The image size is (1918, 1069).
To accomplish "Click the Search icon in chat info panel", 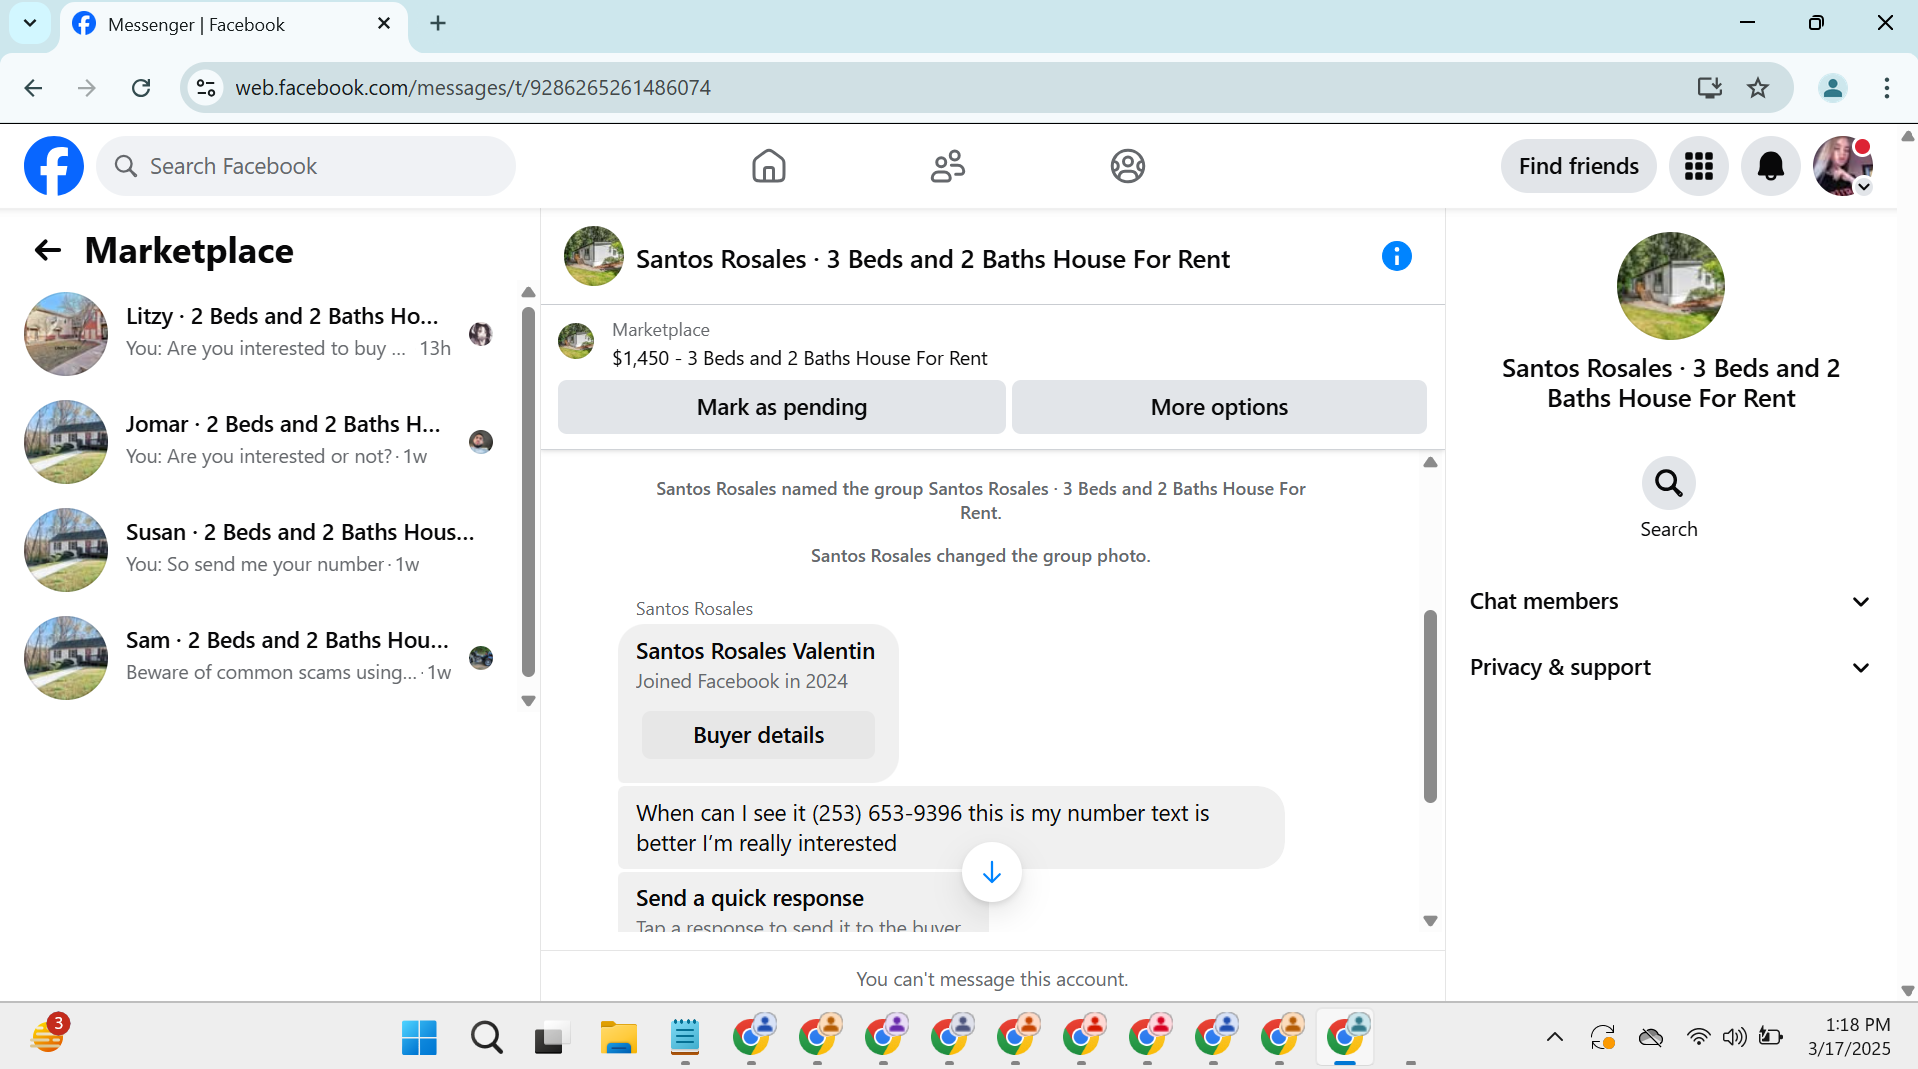I will click(x=1669, y=484).
